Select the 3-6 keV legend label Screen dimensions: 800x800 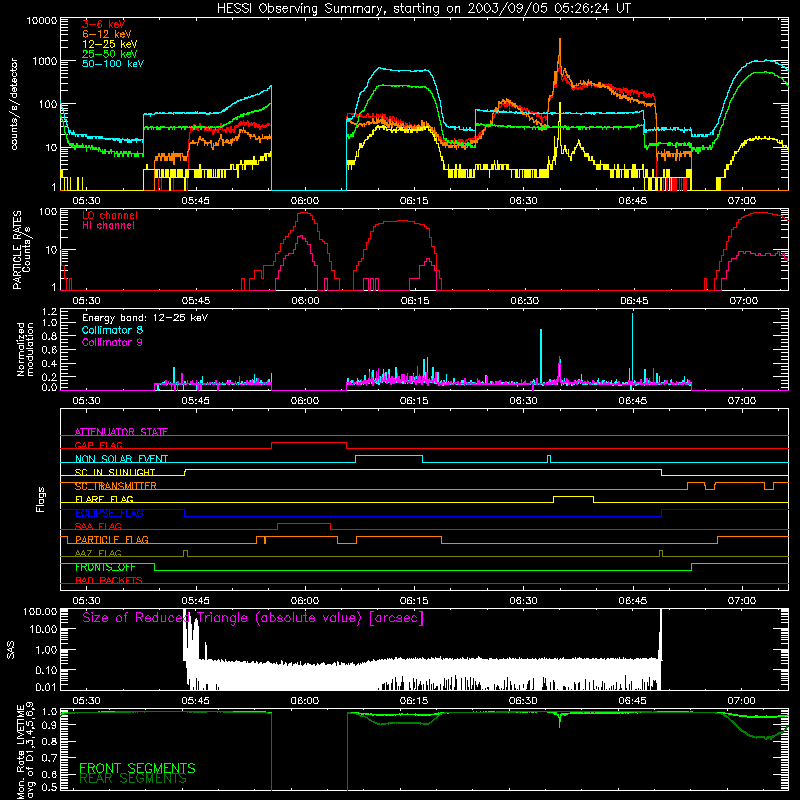click(103, 24)
